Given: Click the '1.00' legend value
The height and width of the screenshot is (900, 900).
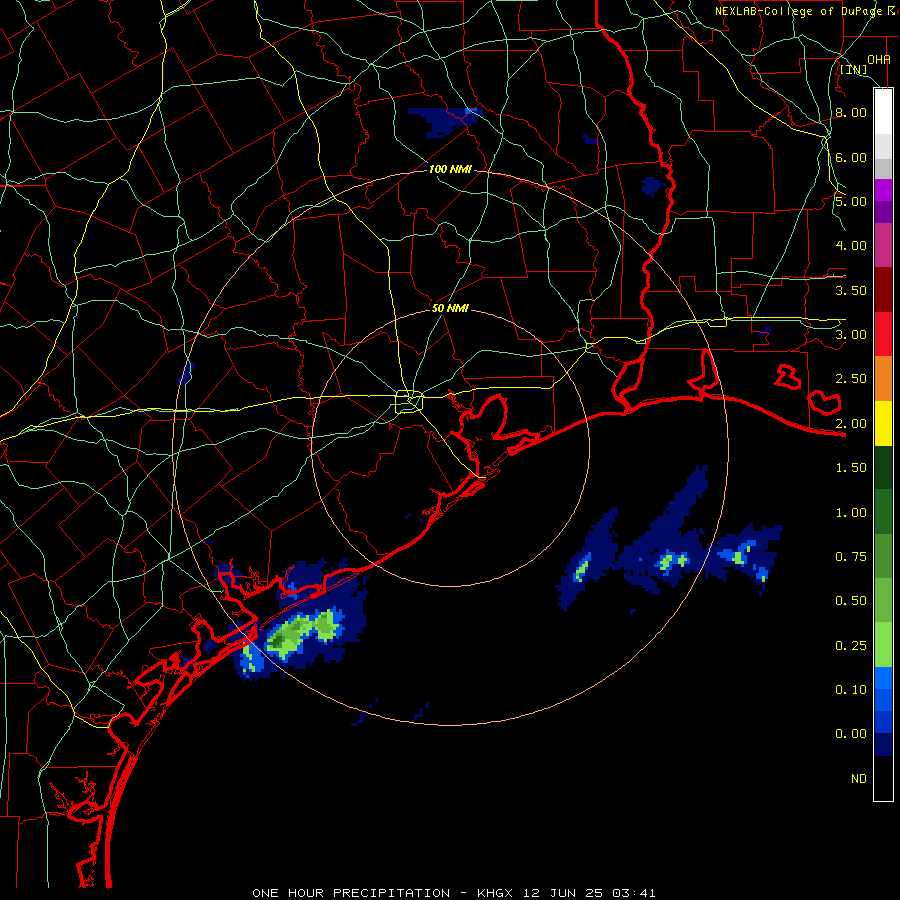Looking at the screenshot, I should click(x=851, y=512).
